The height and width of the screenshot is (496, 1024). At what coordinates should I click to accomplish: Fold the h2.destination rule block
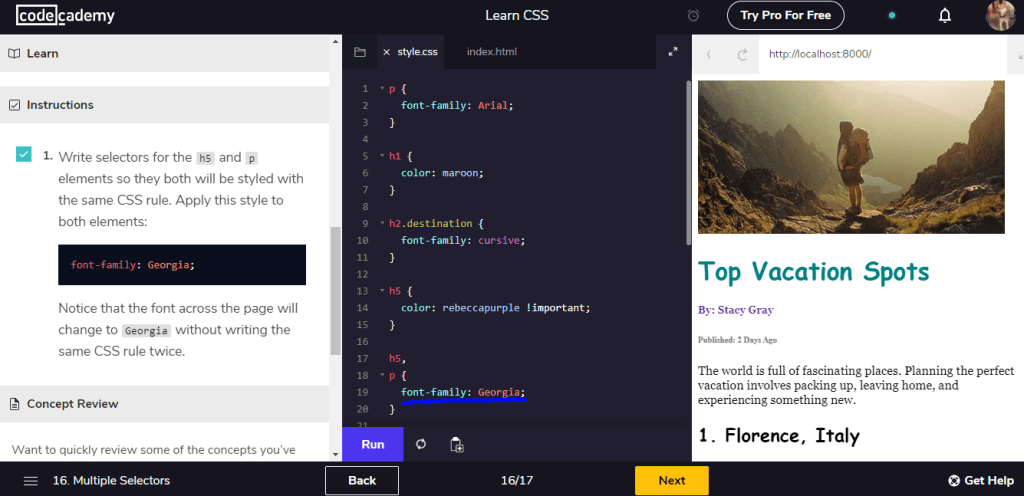click(x=381, y=224)
